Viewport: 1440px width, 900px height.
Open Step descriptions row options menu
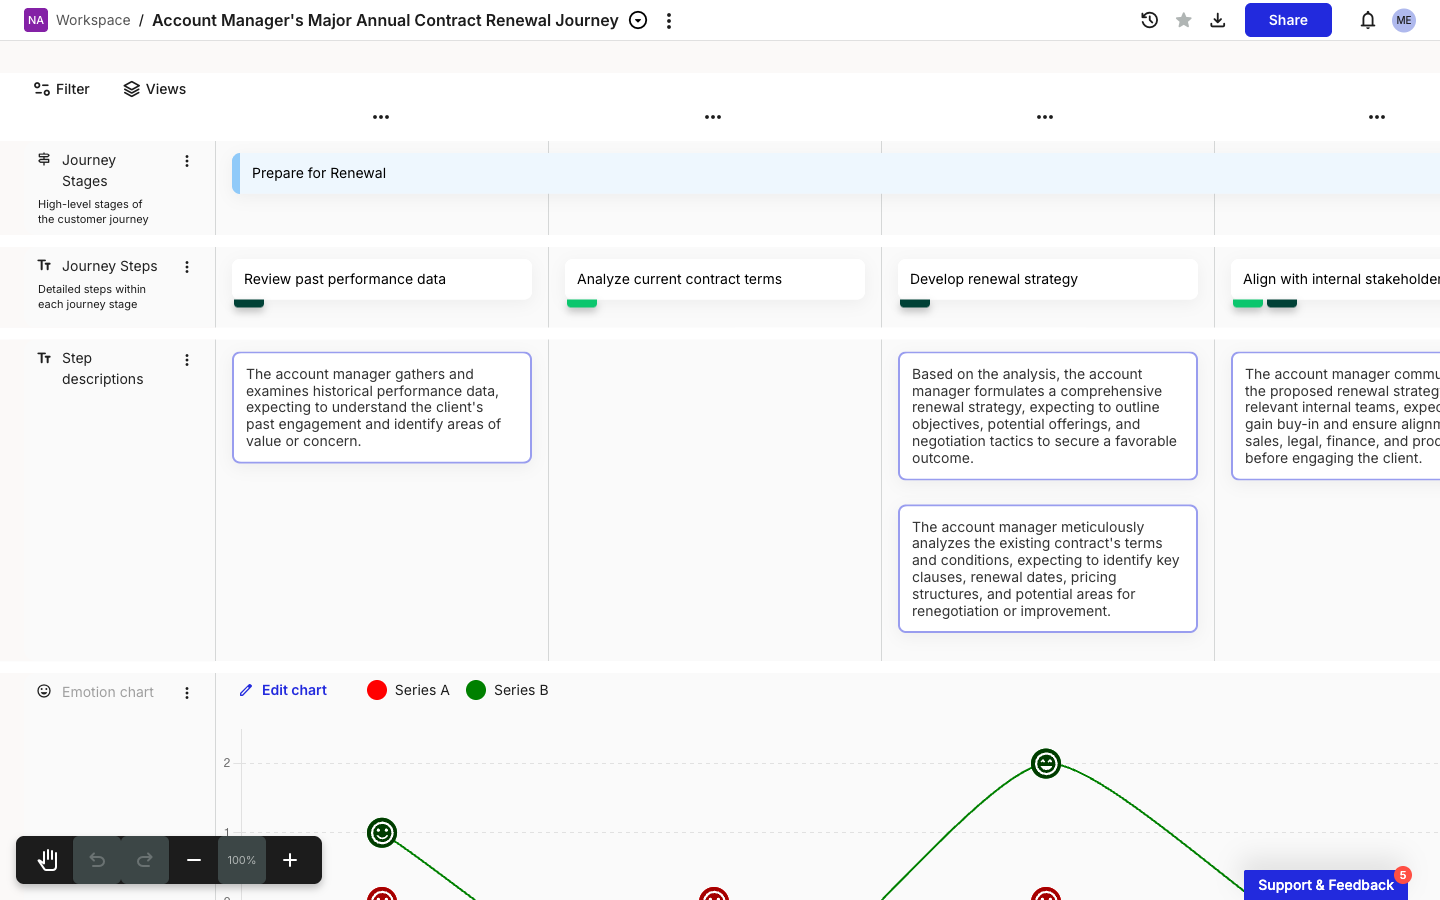[x=187, y=360]
